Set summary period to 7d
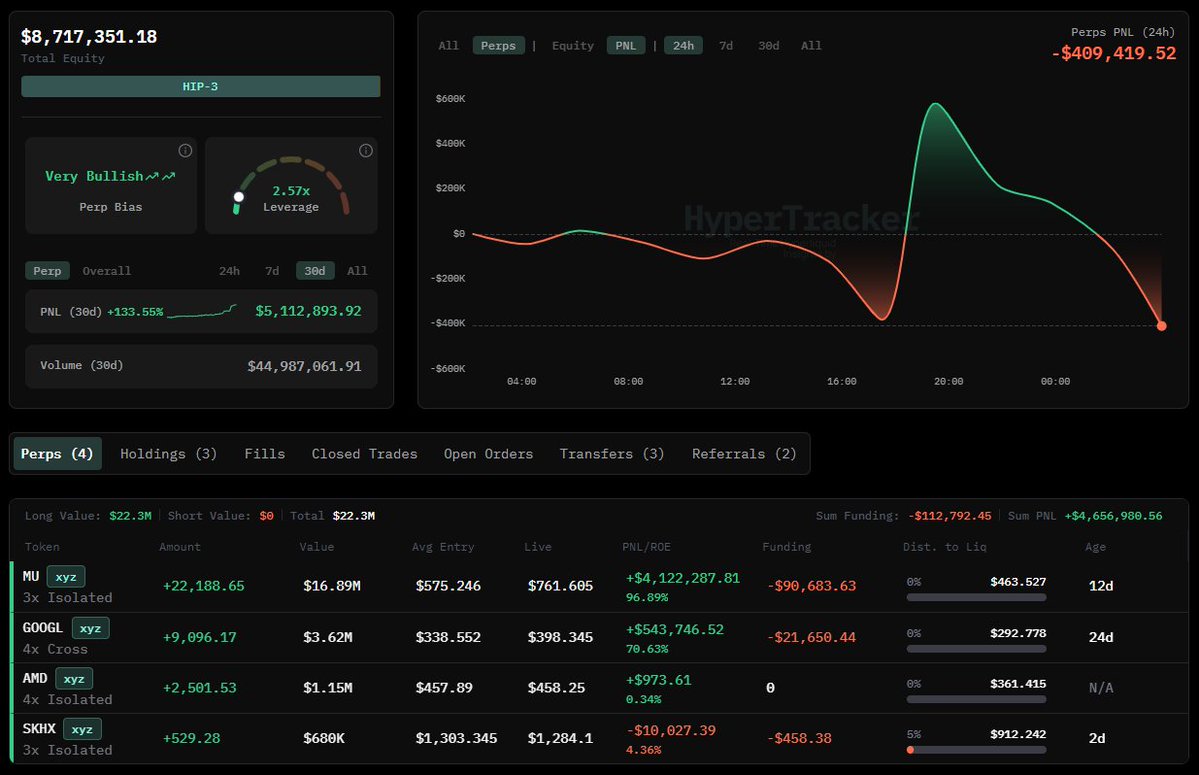The image size is (1199, 775). point(272,271)
